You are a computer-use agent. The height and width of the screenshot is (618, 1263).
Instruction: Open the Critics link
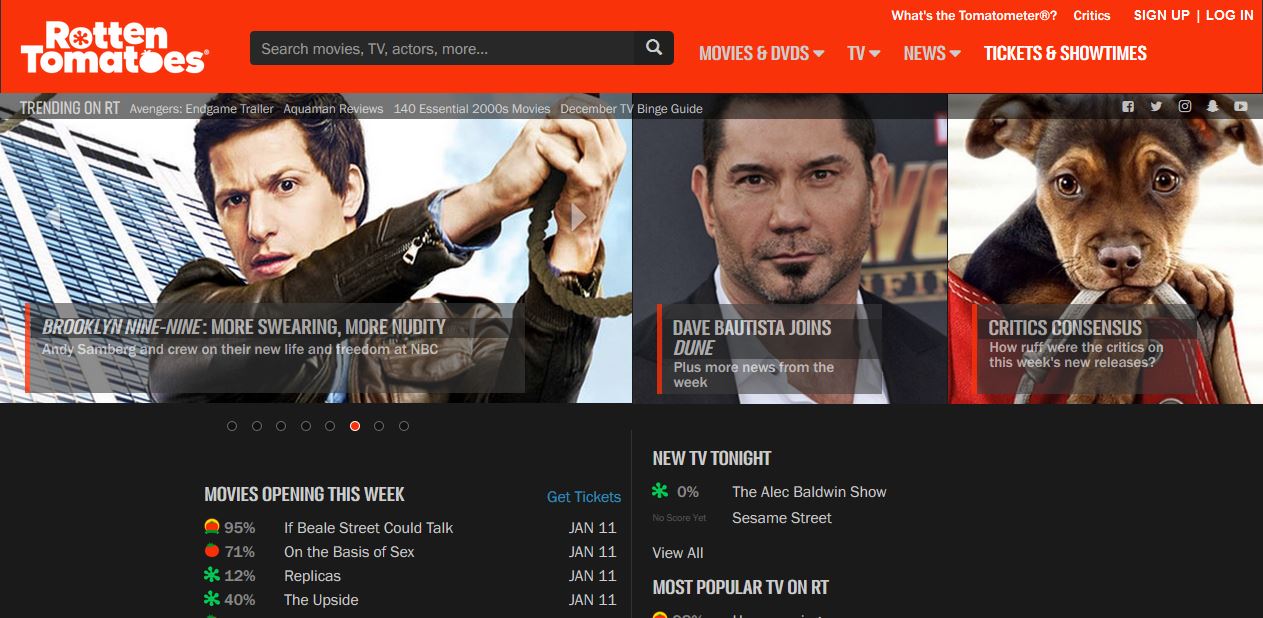[1092, 15]
